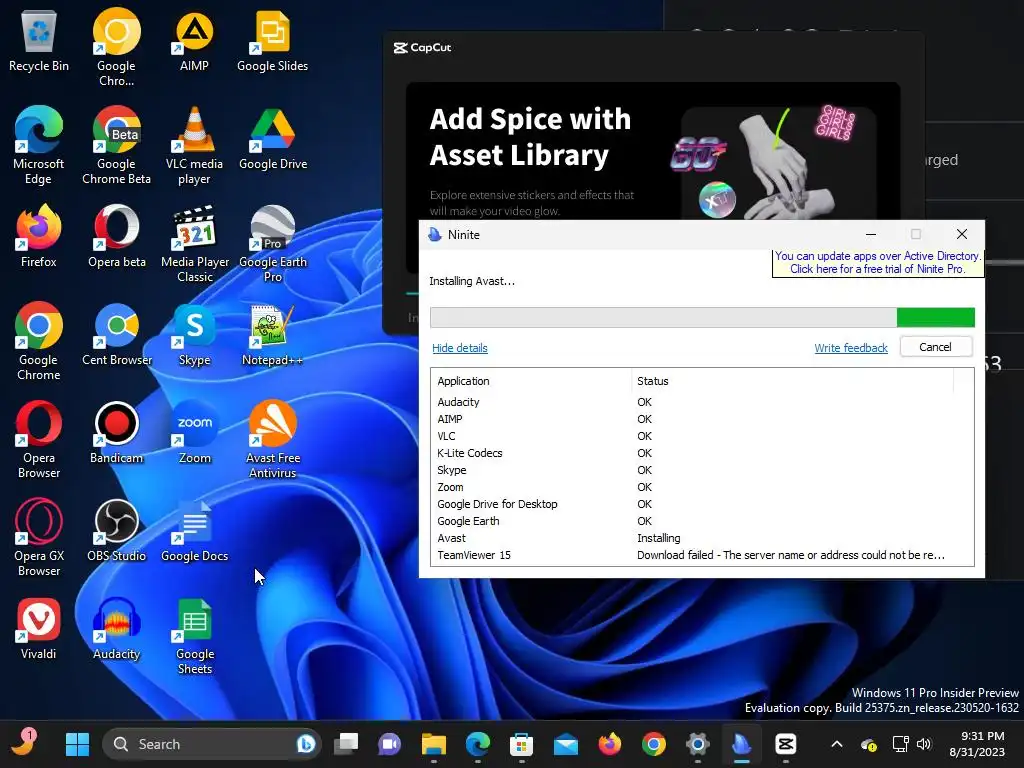Open Firefox from the taskbar
This screenshot has width=1024, height=768.
click(x=609, y=744)
